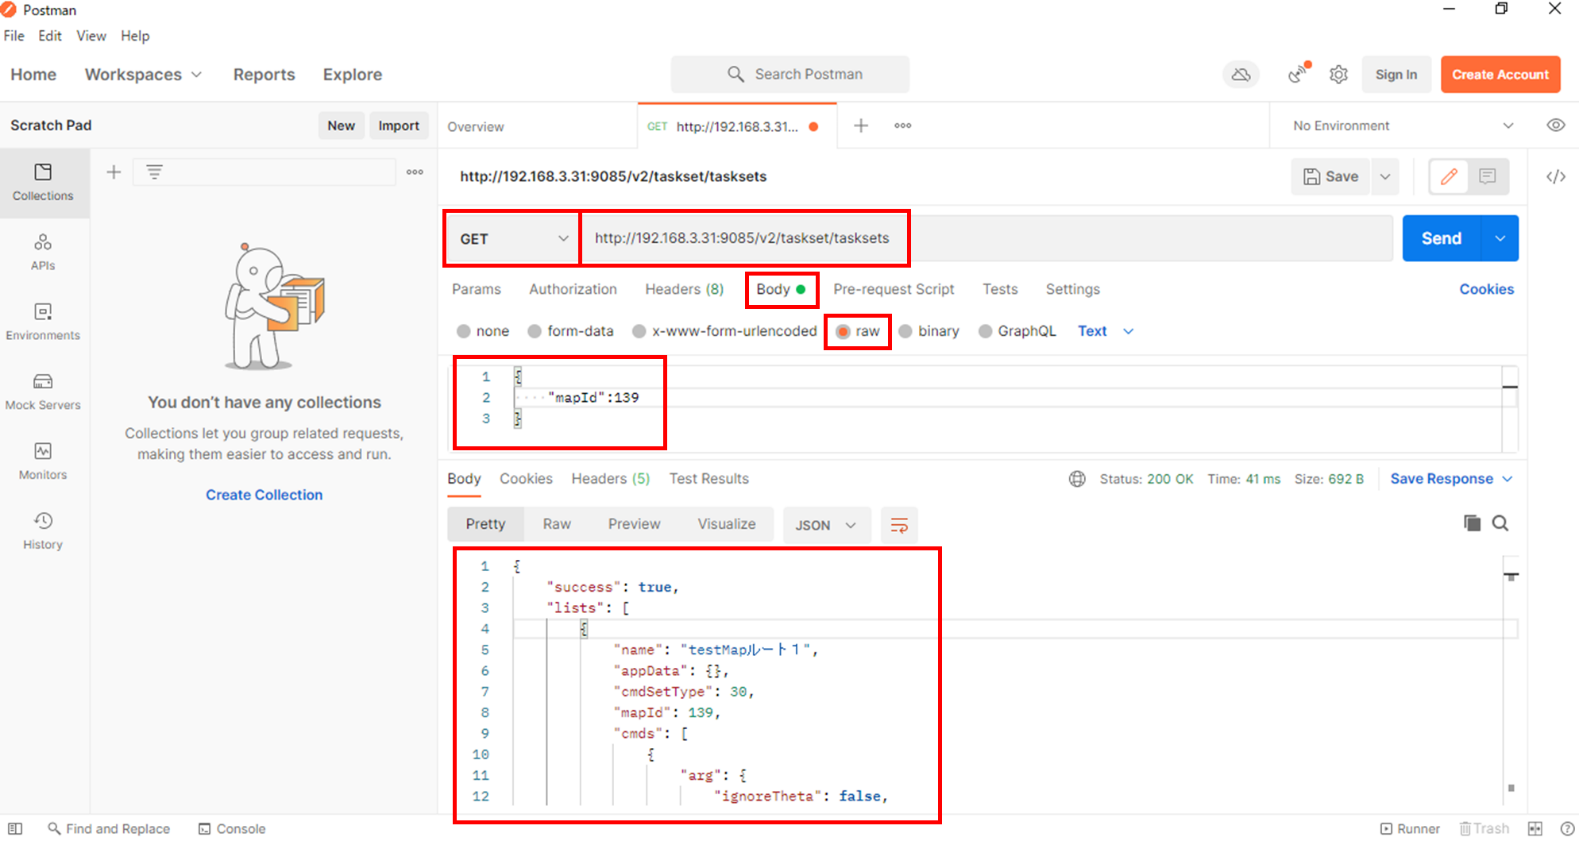Open the GET method dropdown
Viewport: 1579px width, 841px height.
click(512, 239)
